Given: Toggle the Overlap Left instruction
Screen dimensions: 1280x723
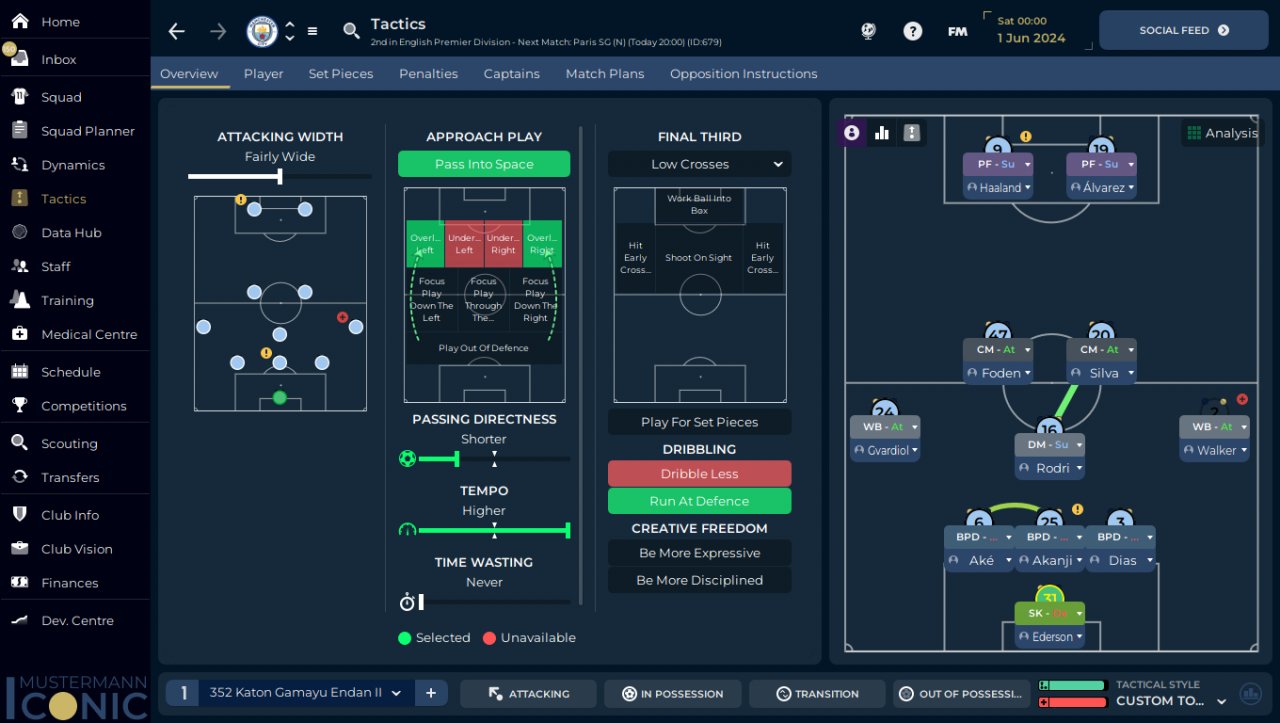Looking at the screenshot, I should pyautogui.click(x=425, y=244).
